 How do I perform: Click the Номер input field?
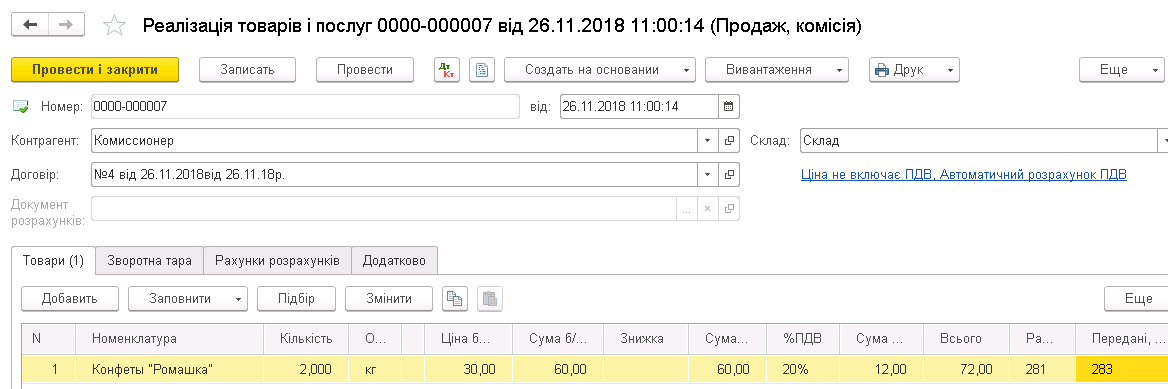pos(305,106)
